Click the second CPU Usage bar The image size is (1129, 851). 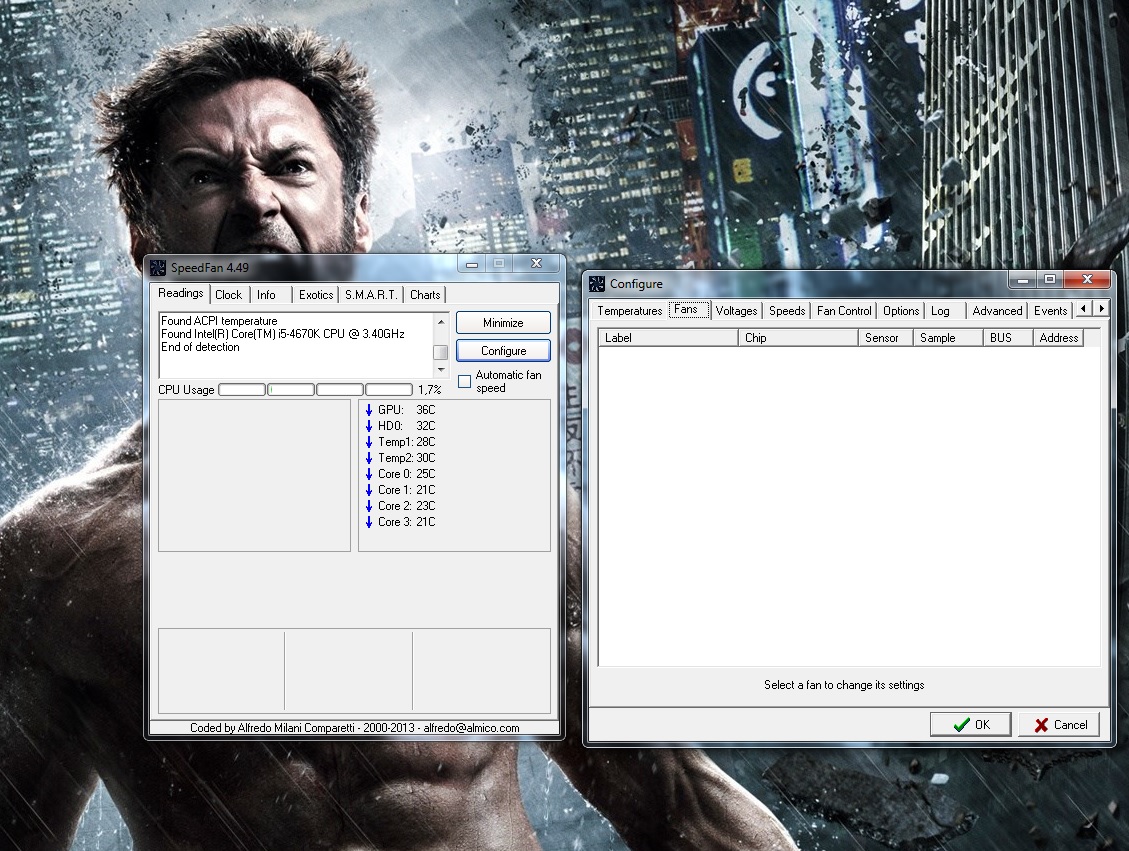click(x=291, y=390)
